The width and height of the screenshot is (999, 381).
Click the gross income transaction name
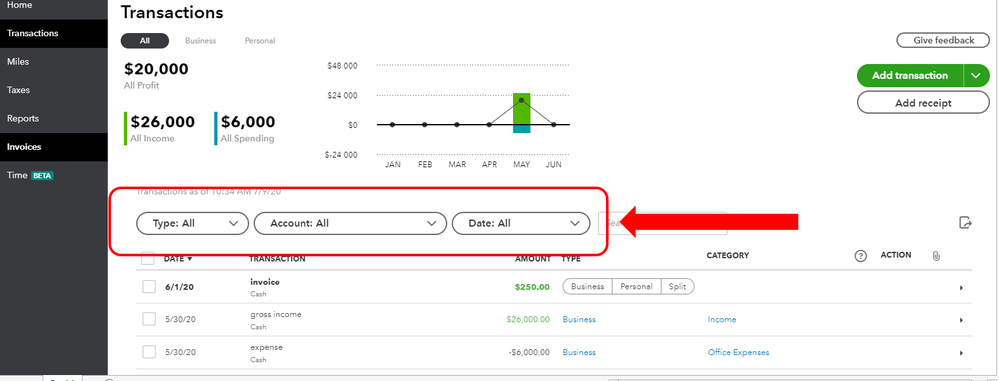coord(276,315)
